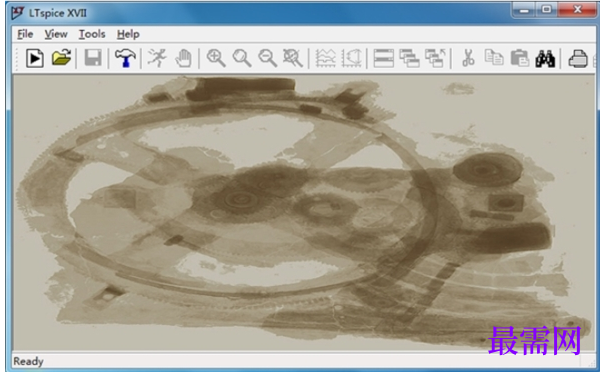
Task: Open the Help menu
Action: coord(128,34)
